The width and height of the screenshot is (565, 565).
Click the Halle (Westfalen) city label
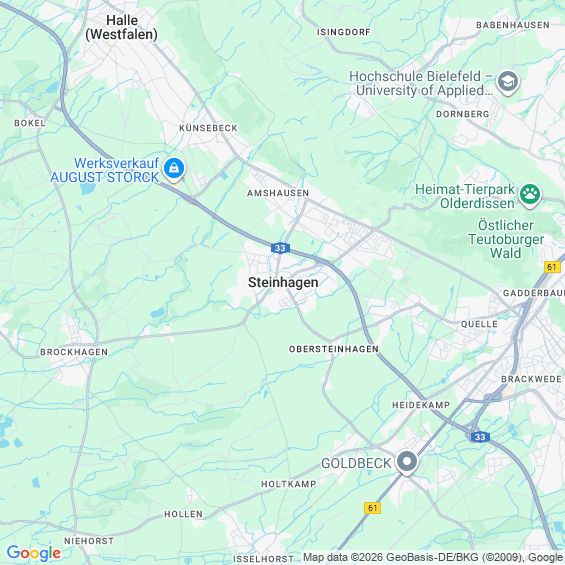pos(122,27)
